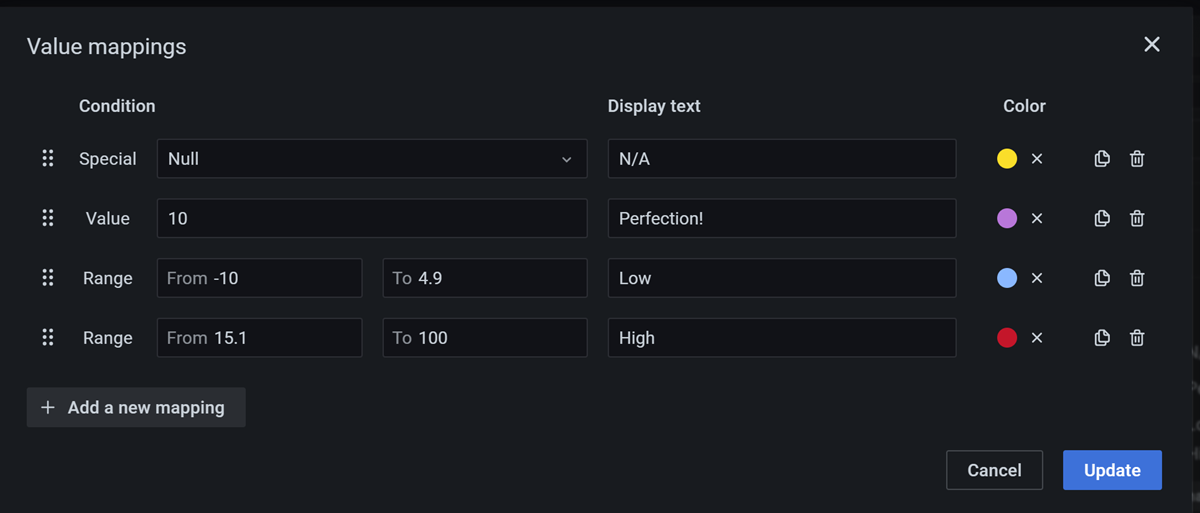Duplicate the Low range mapping

coord(1102,278)
